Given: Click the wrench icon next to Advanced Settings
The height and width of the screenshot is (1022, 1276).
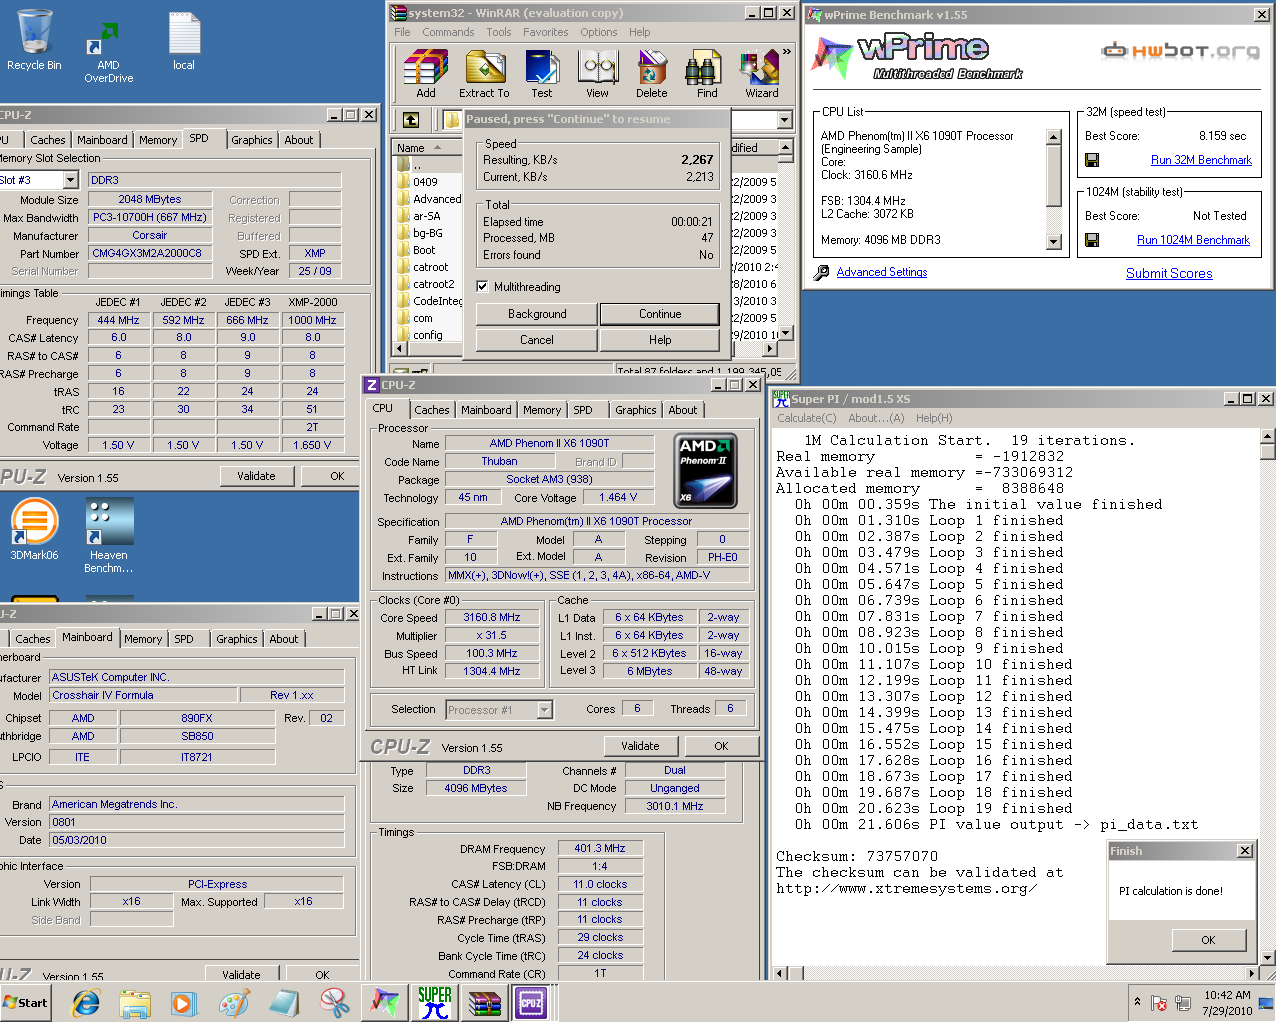Looking at the screenshot, I should 821,272.
